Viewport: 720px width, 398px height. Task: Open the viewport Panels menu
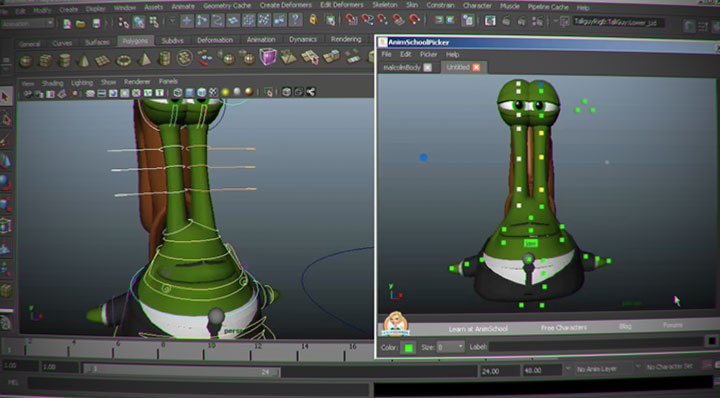point(168,81)
